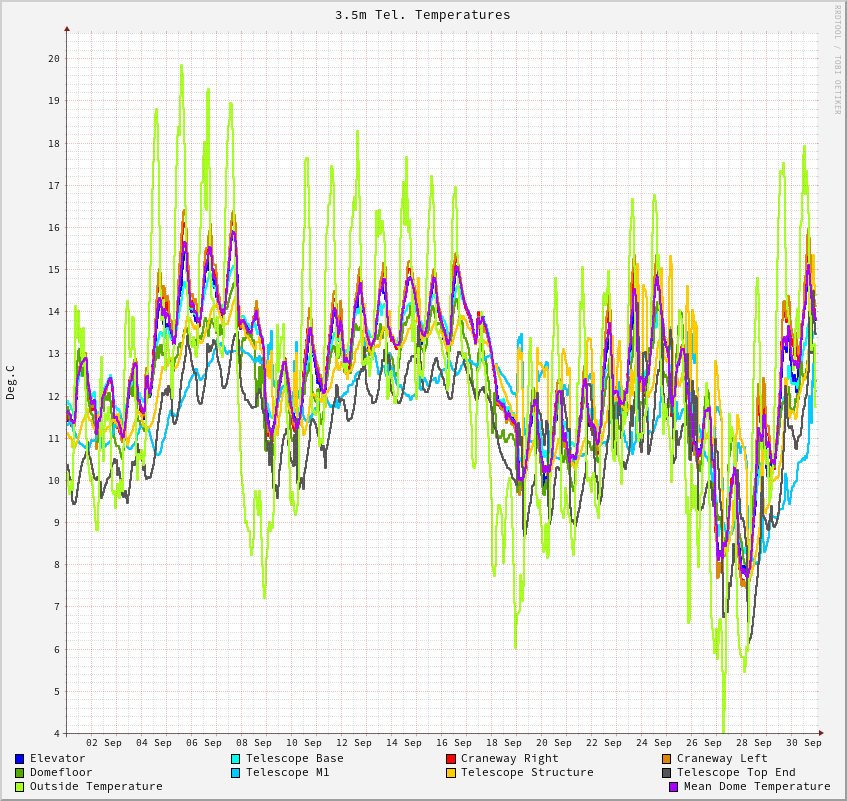Click the '16 Sep' x-axis date label
Screen dimensions: 847x801
(x=453, y=743)
